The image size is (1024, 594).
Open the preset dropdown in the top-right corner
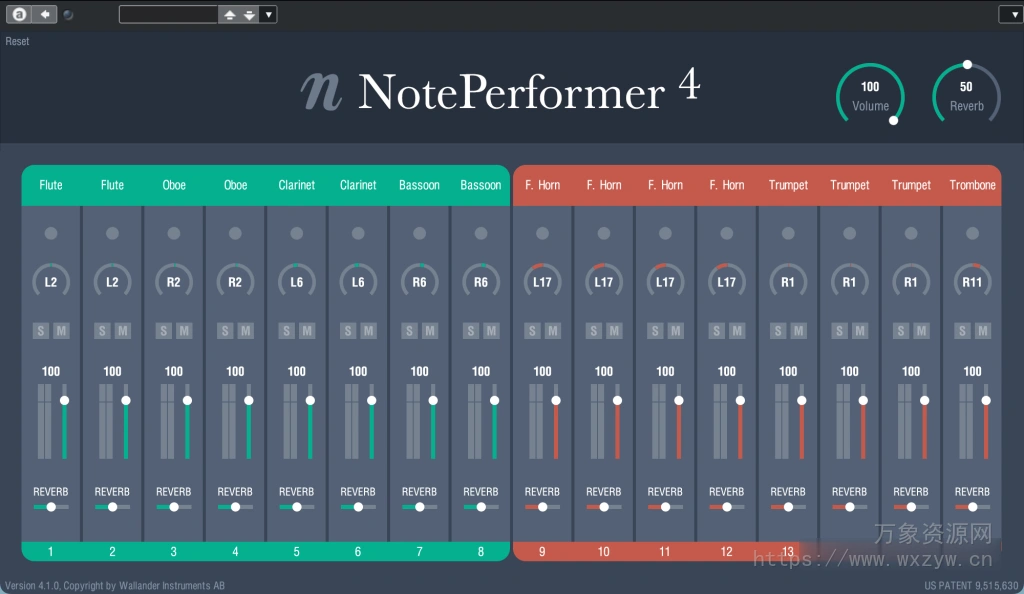(1011, 13)
